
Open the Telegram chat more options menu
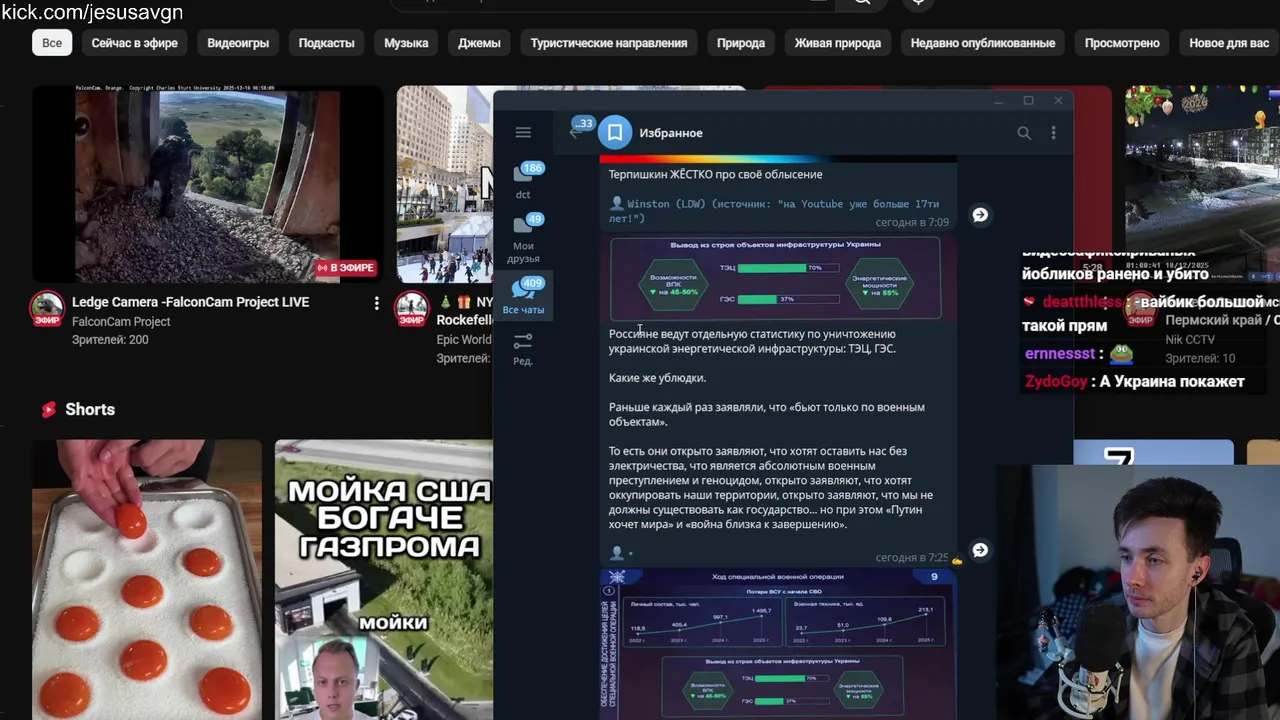(1053, 132)
